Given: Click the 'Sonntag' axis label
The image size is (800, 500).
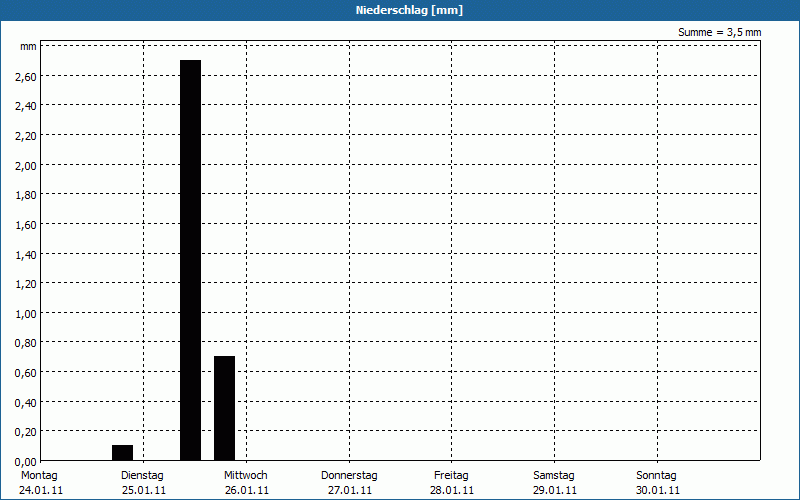Looking at the screenshot, I should (x=656, y=475).
